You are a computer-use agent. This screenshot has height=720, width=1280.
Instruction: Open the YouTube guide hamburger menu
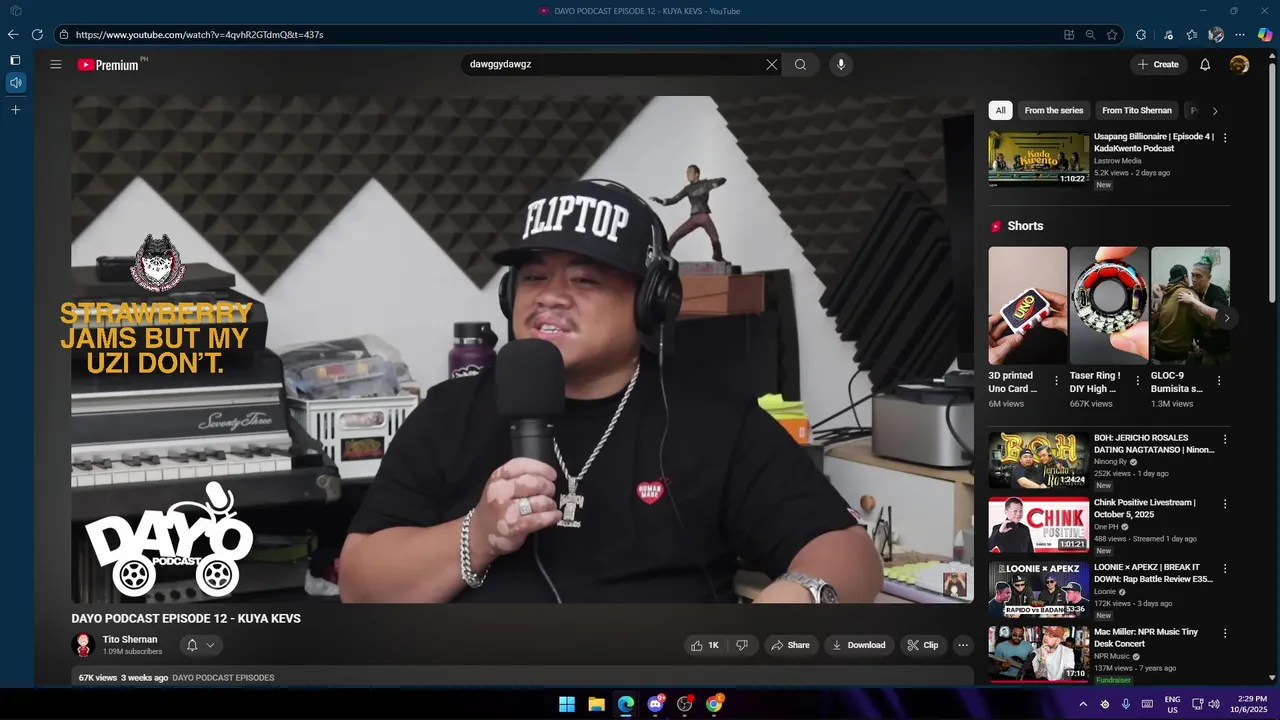56,64
